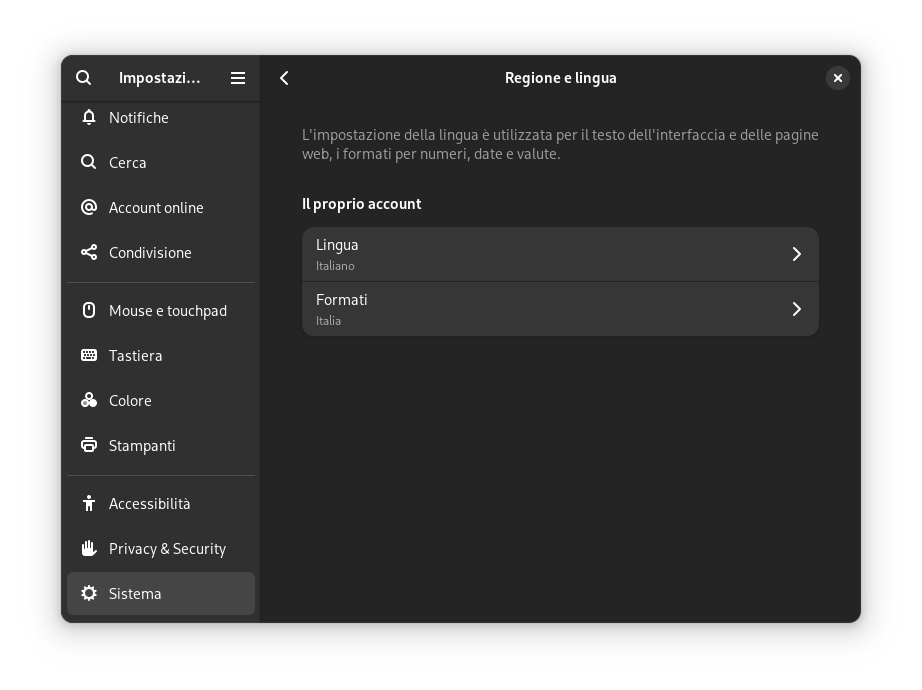The height and width of the screenshot is (690, 922).
Task: Open the Privacy & Security panel
Action: (161, 548)
